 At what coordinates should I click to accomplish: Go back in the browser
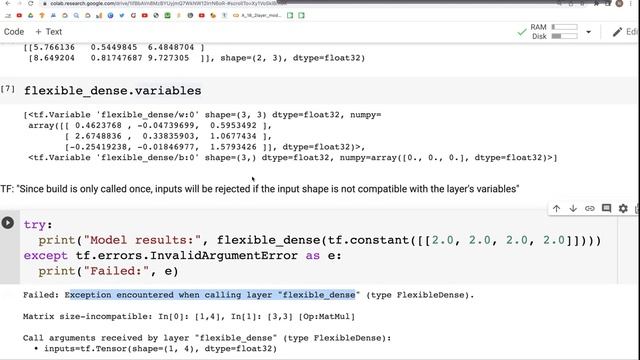pyautogui.click(x=8, y=3)
